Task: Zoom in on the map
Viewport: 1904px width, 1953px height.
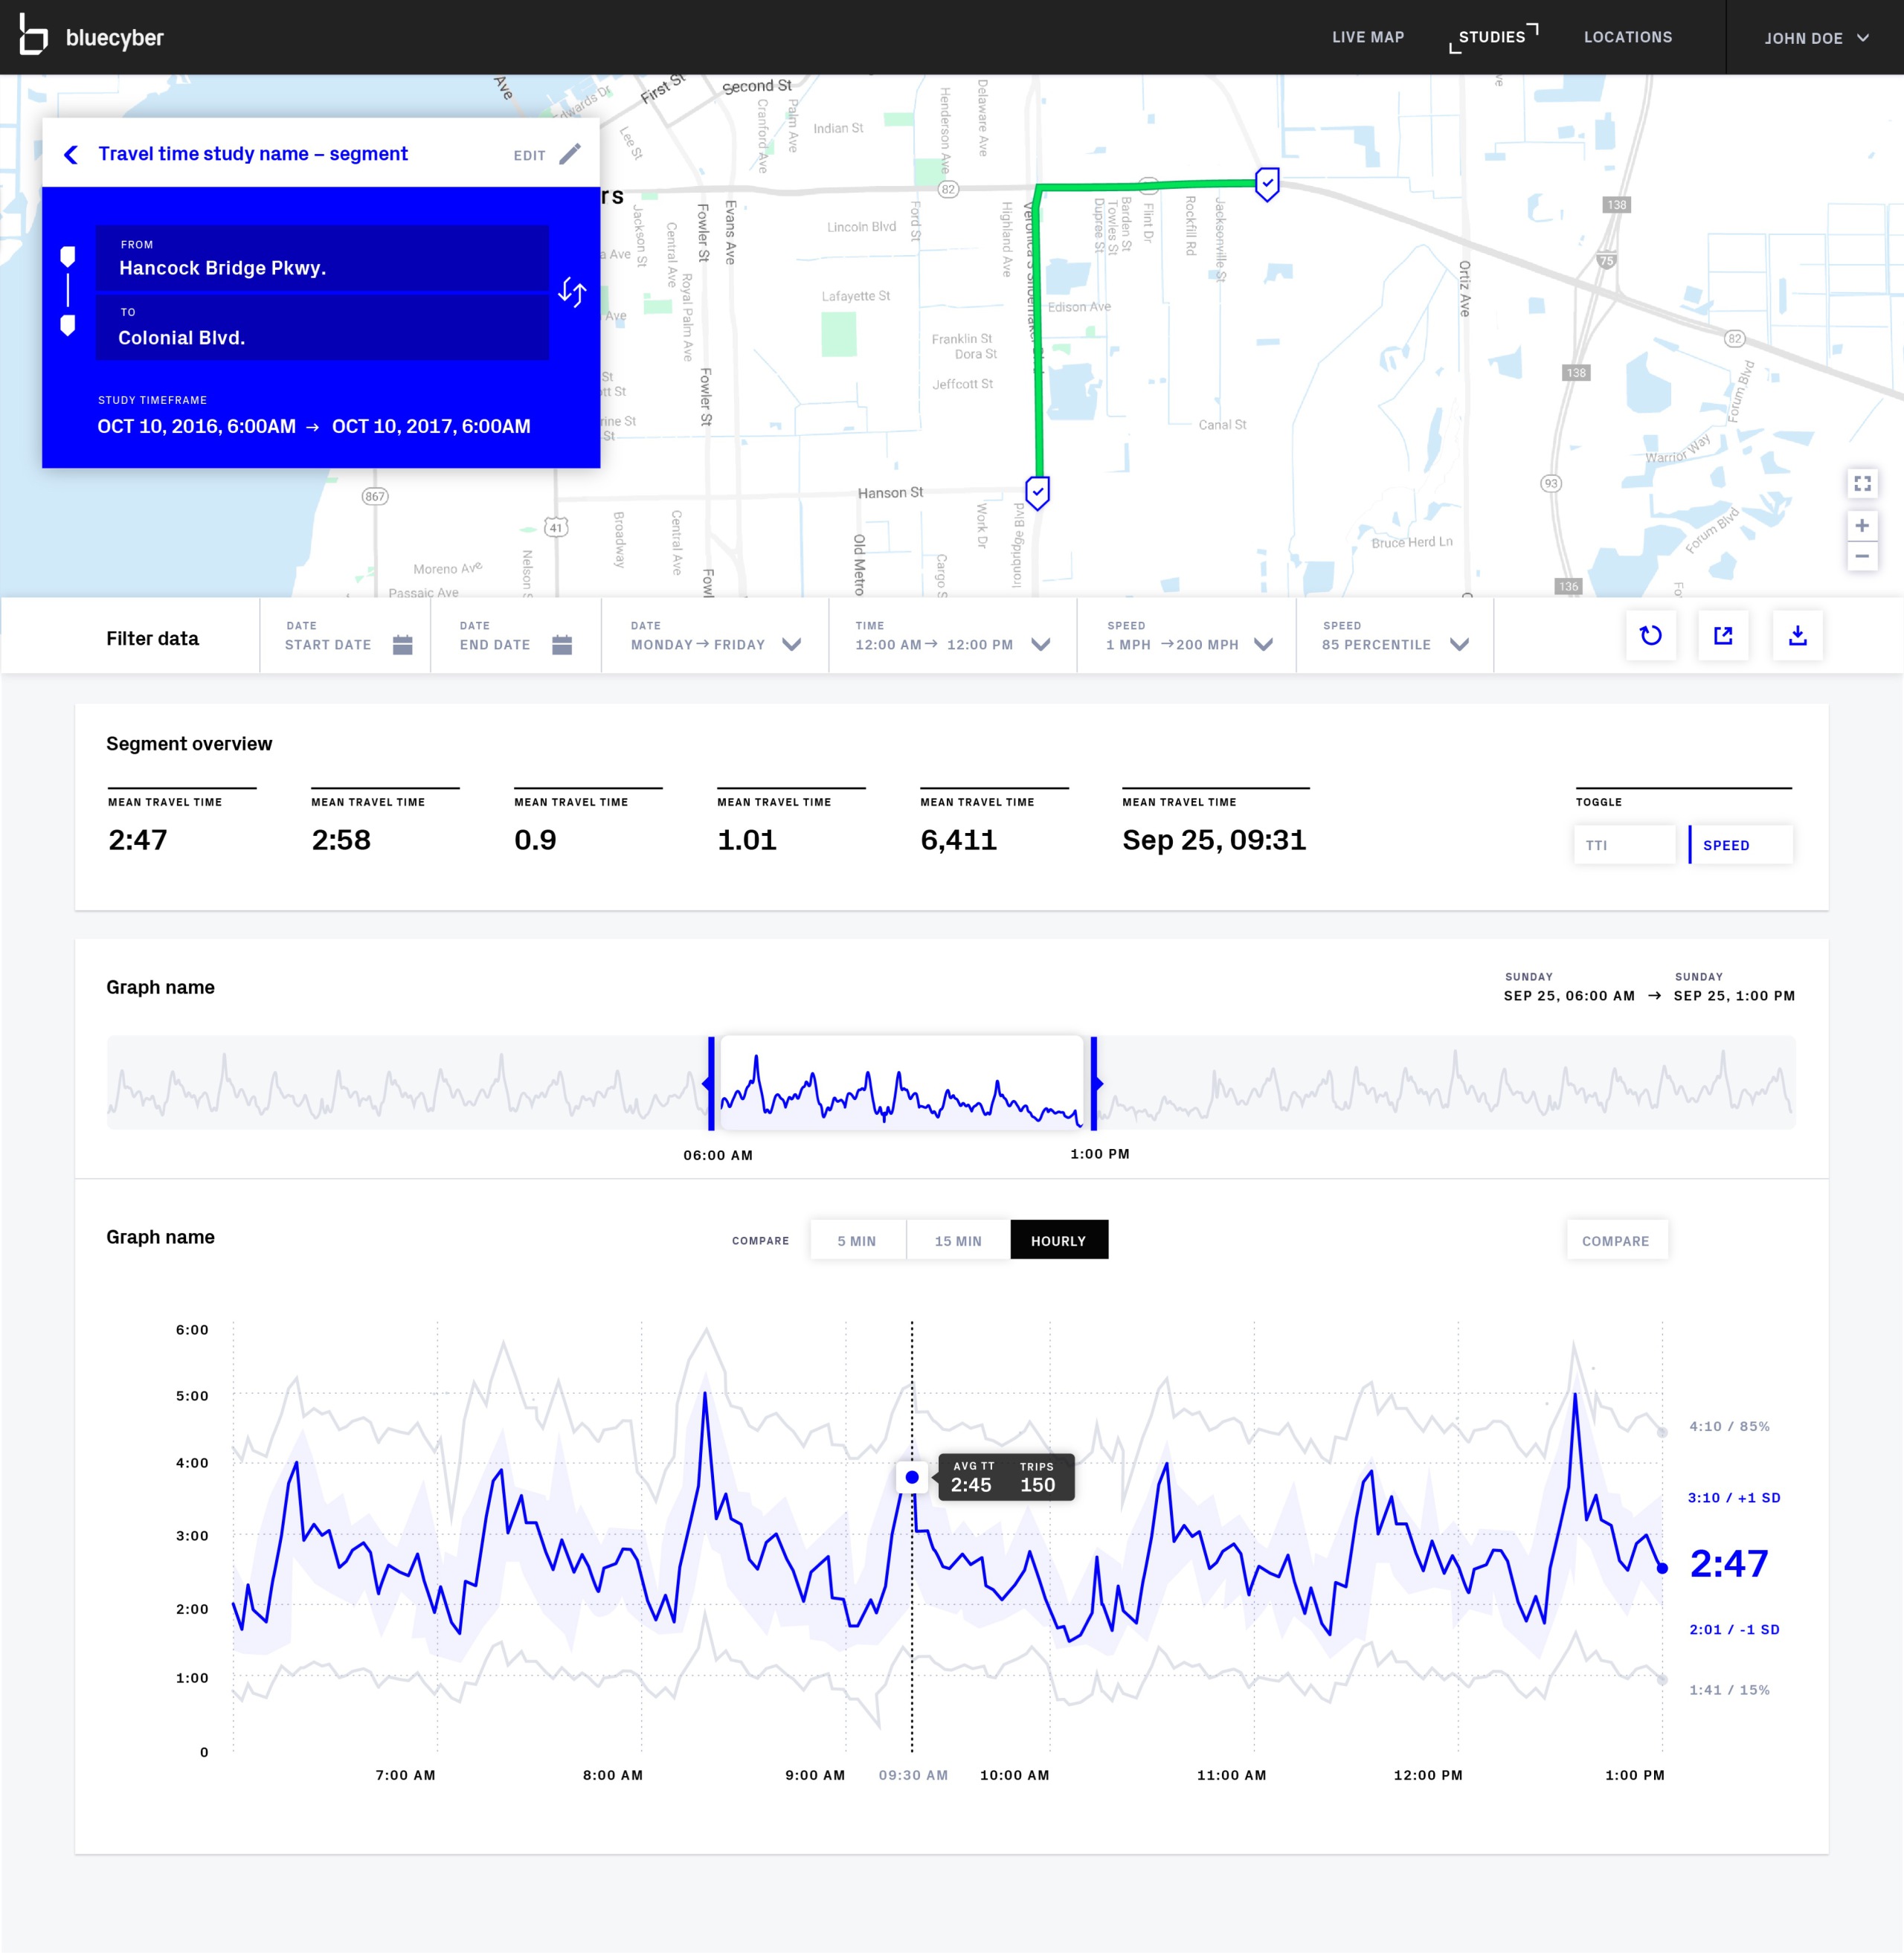Action: [x=1862, y=525]
